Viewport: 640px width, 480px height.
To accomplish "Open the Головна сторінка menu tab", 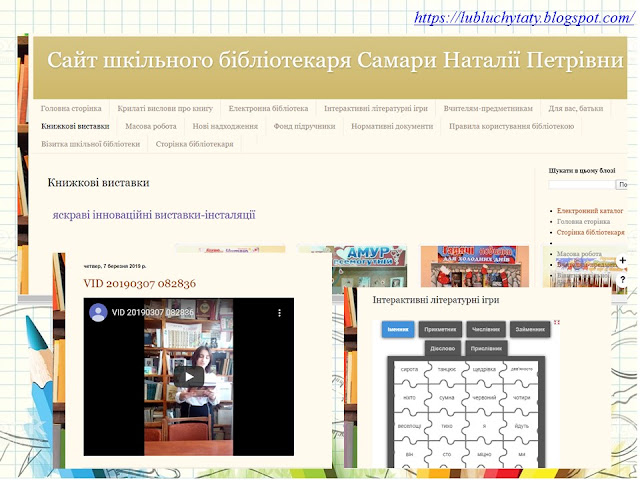I will 71,109.
